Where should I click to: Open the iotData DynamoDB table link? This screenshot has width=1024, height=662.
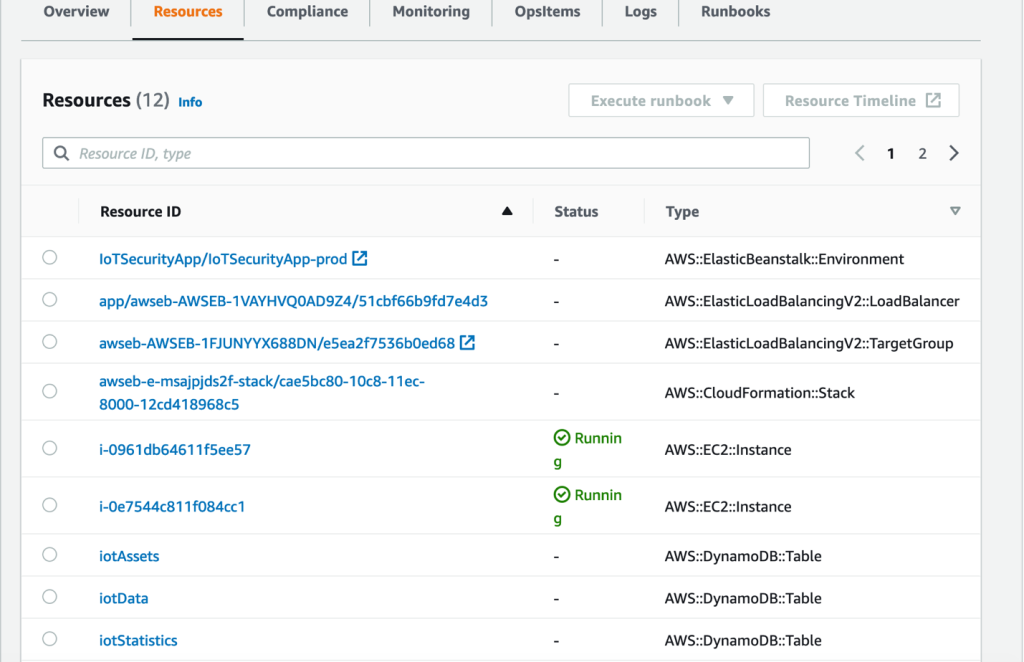tap(123, 597)
